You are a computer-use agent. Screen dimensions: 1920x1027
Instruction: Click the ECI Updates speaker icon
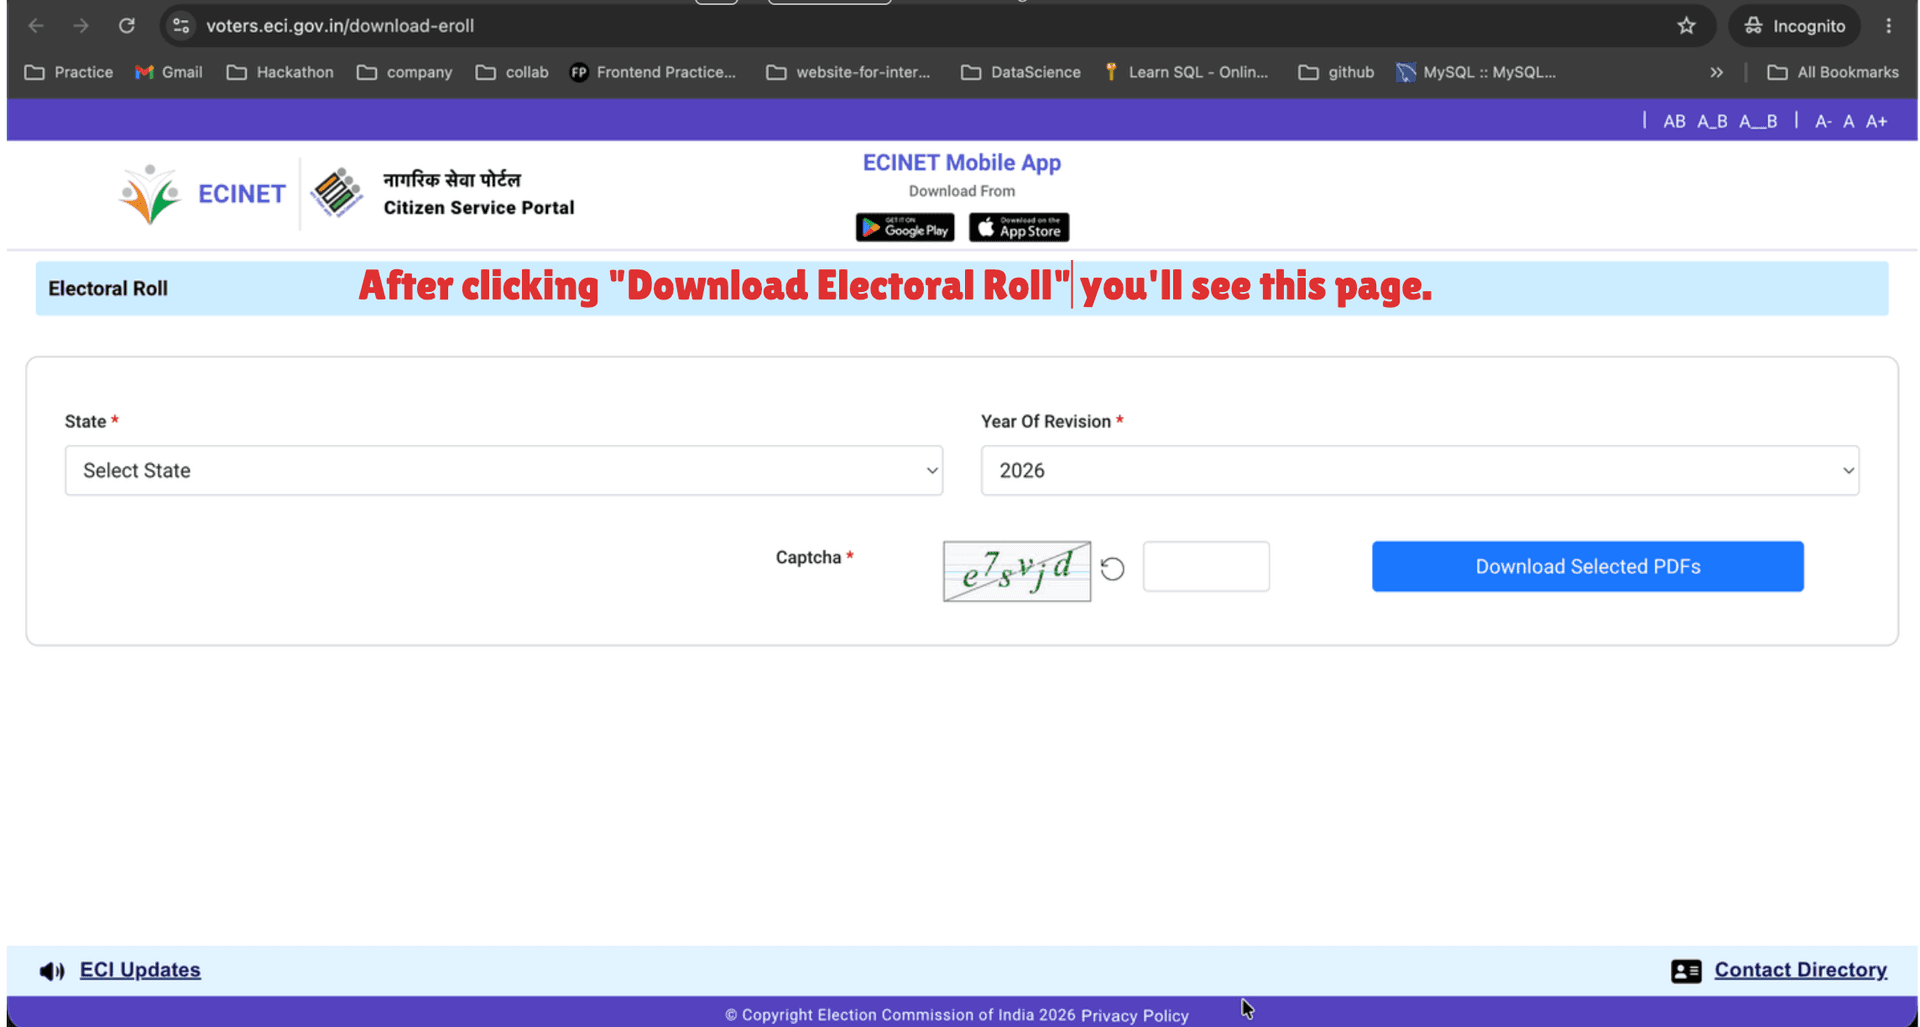(x=52, y=971)
